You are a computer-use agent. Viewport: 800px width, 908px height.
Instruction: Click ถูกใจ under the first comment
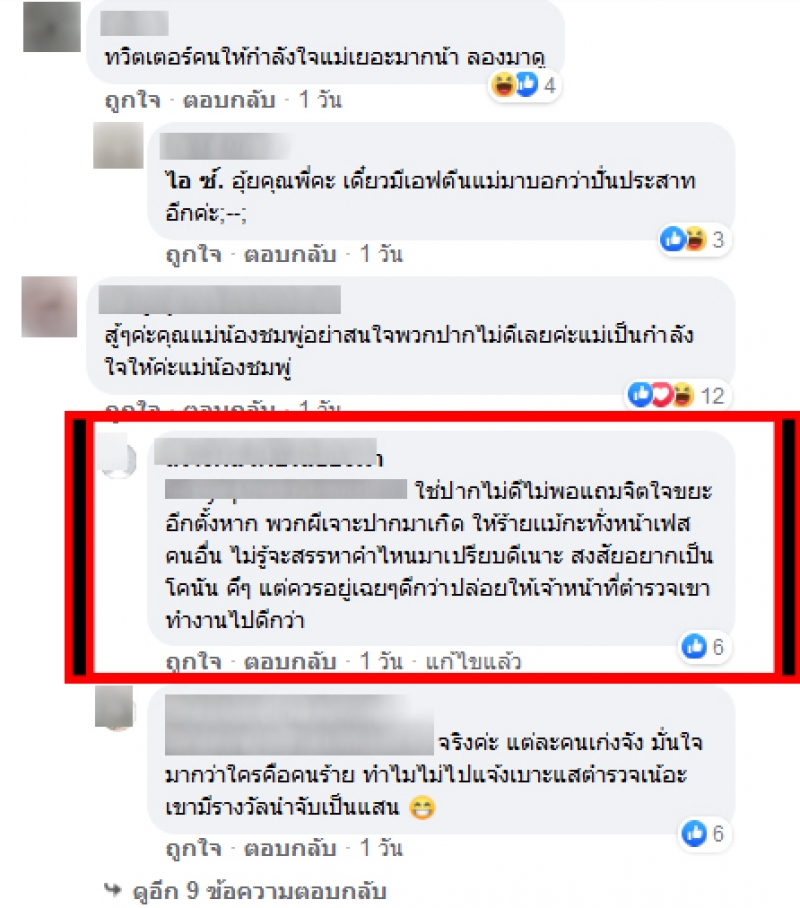point(133,100)
